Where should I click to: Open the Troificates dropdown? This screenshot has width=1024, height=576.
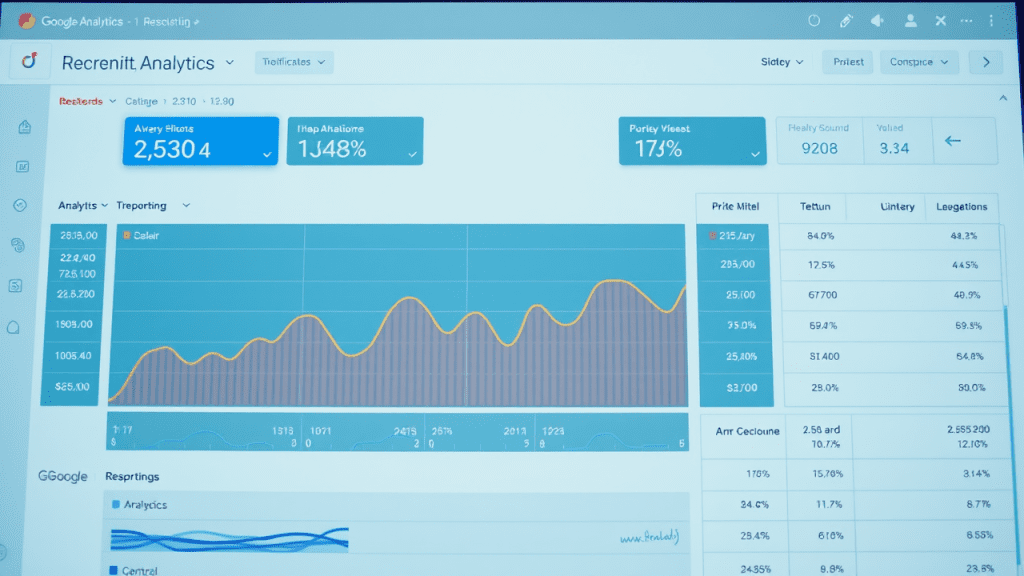294,62
